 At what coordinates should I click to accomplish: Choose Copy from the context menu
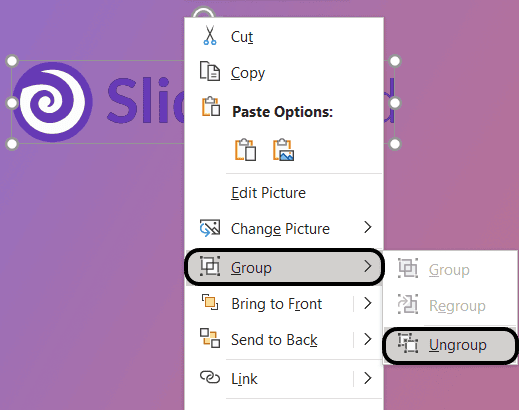coord(283,72)
